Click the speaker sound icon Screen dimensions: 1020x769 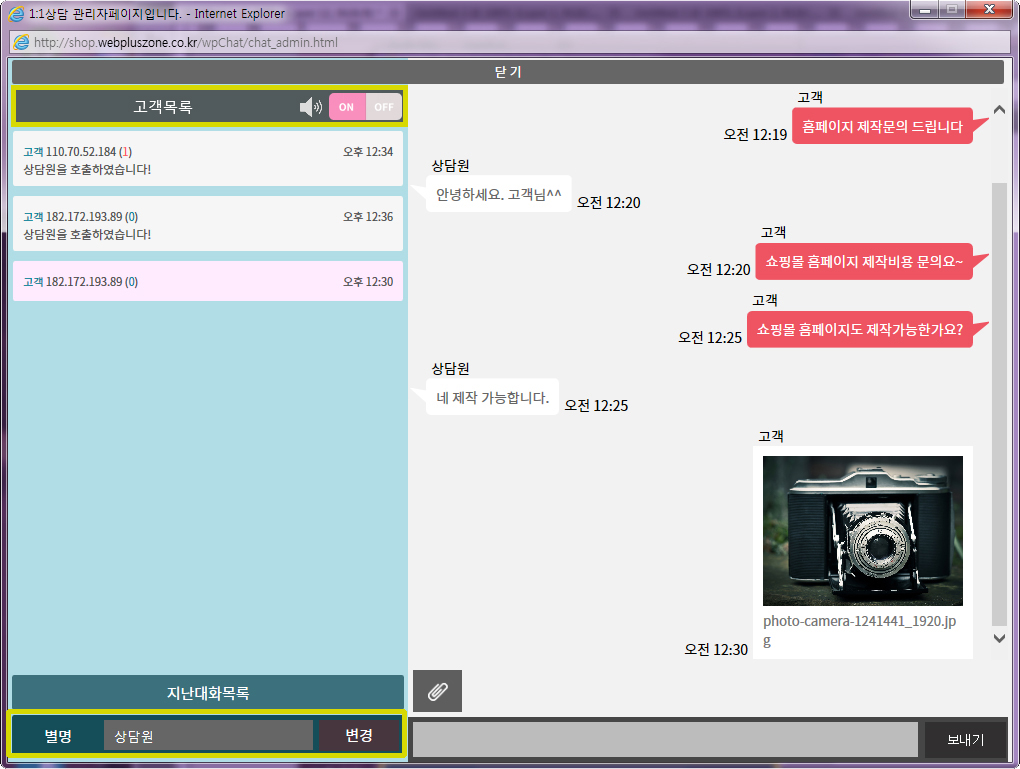point(311,107)
